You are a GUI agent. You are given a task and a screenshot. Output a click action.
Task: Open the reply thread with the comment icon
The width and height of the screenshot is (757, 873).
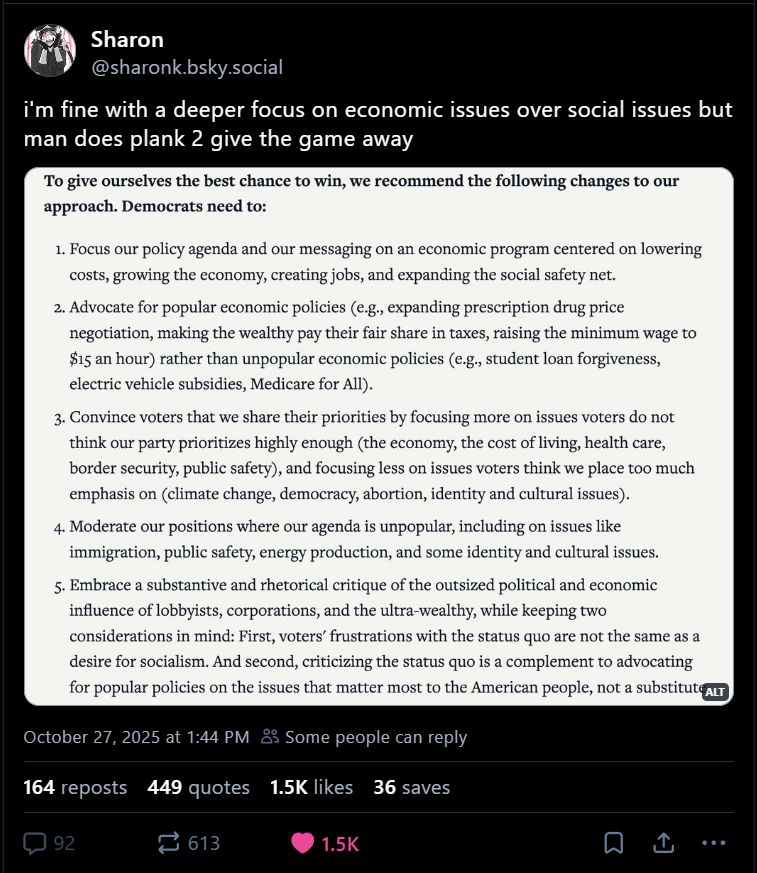[36, 843]
